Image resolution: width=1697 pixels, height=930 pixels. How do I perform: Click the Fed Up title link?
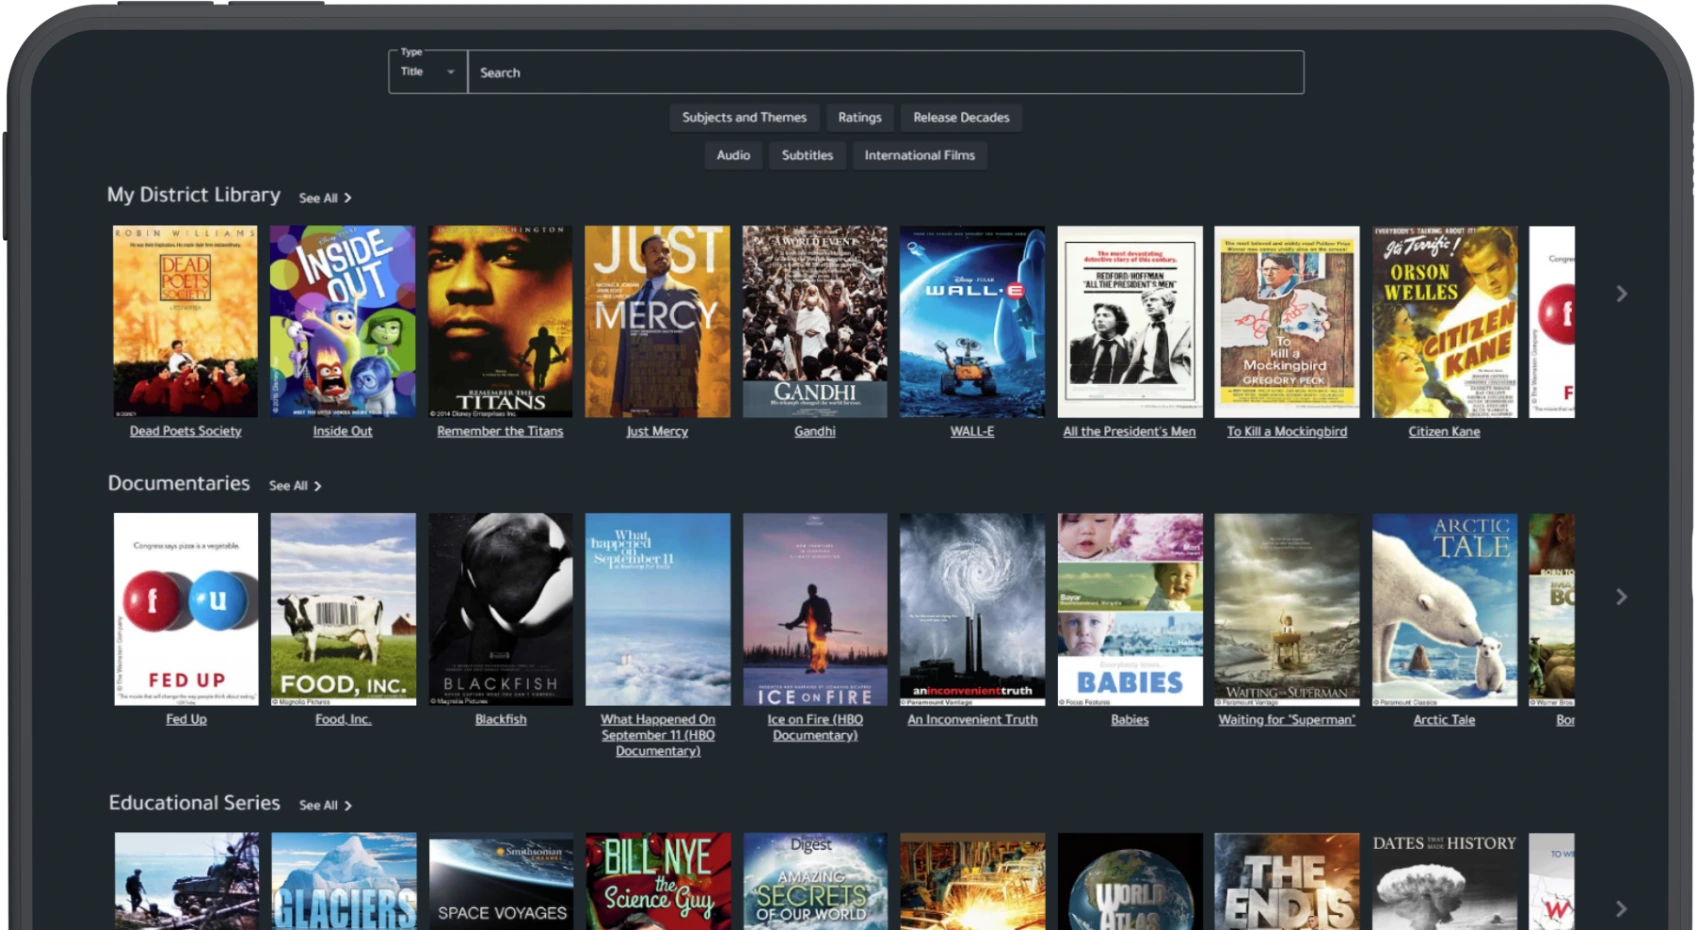186,720
